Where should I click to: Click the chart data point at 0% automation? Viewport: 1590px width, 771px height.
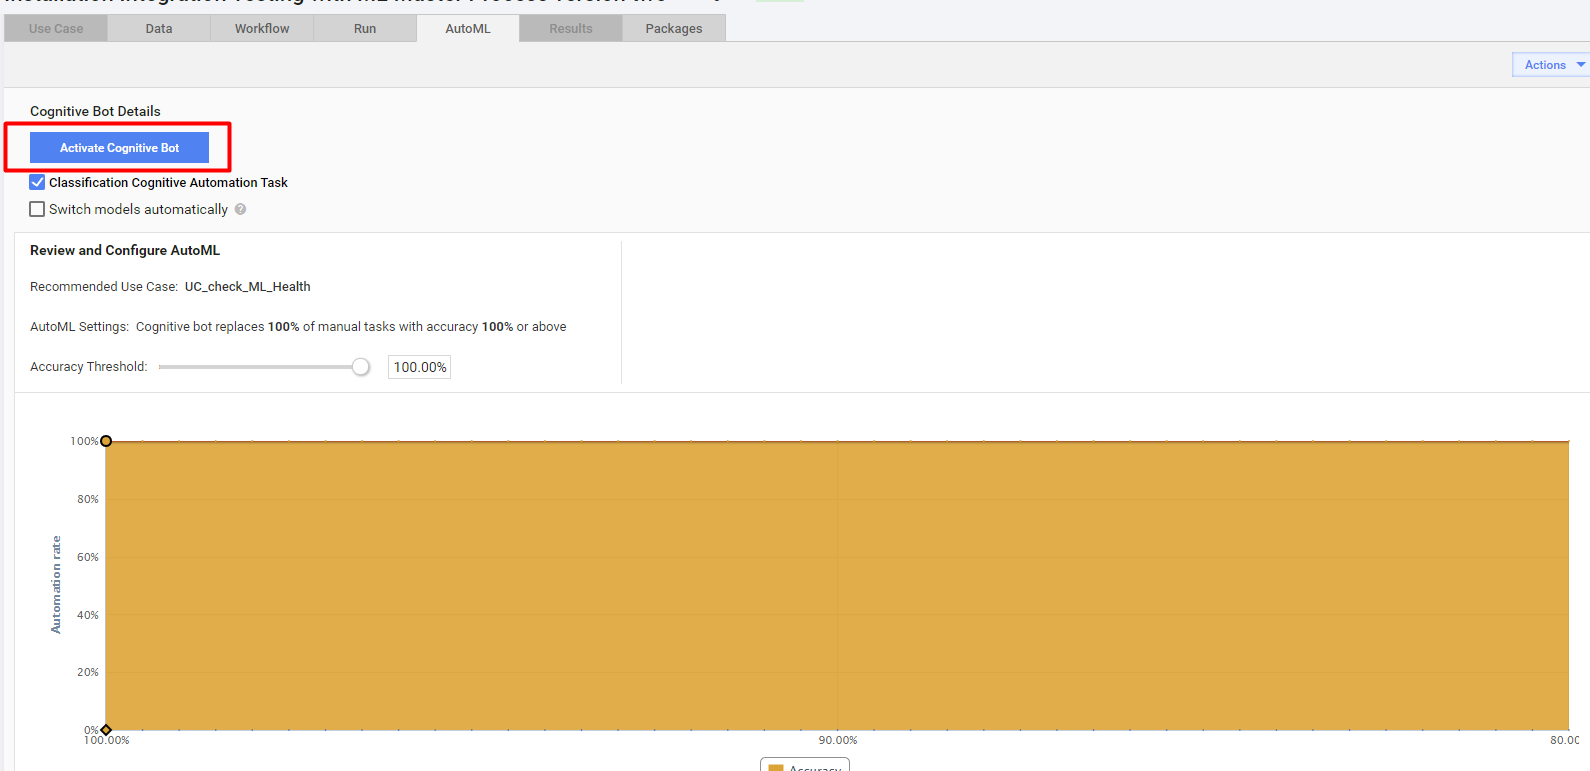click(106, 730)
